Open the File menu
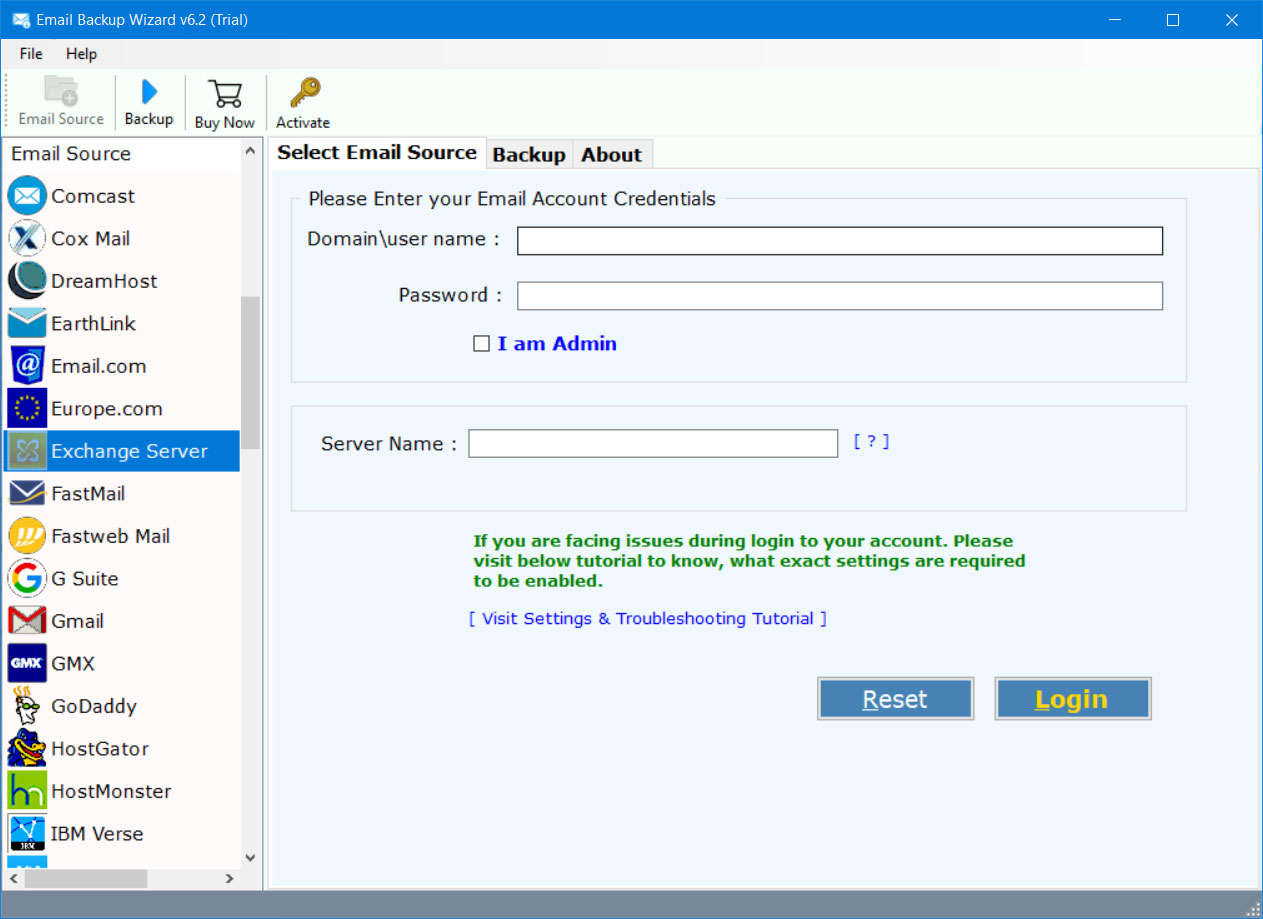Screen dimensions: 1263x919 coord(31,54)
